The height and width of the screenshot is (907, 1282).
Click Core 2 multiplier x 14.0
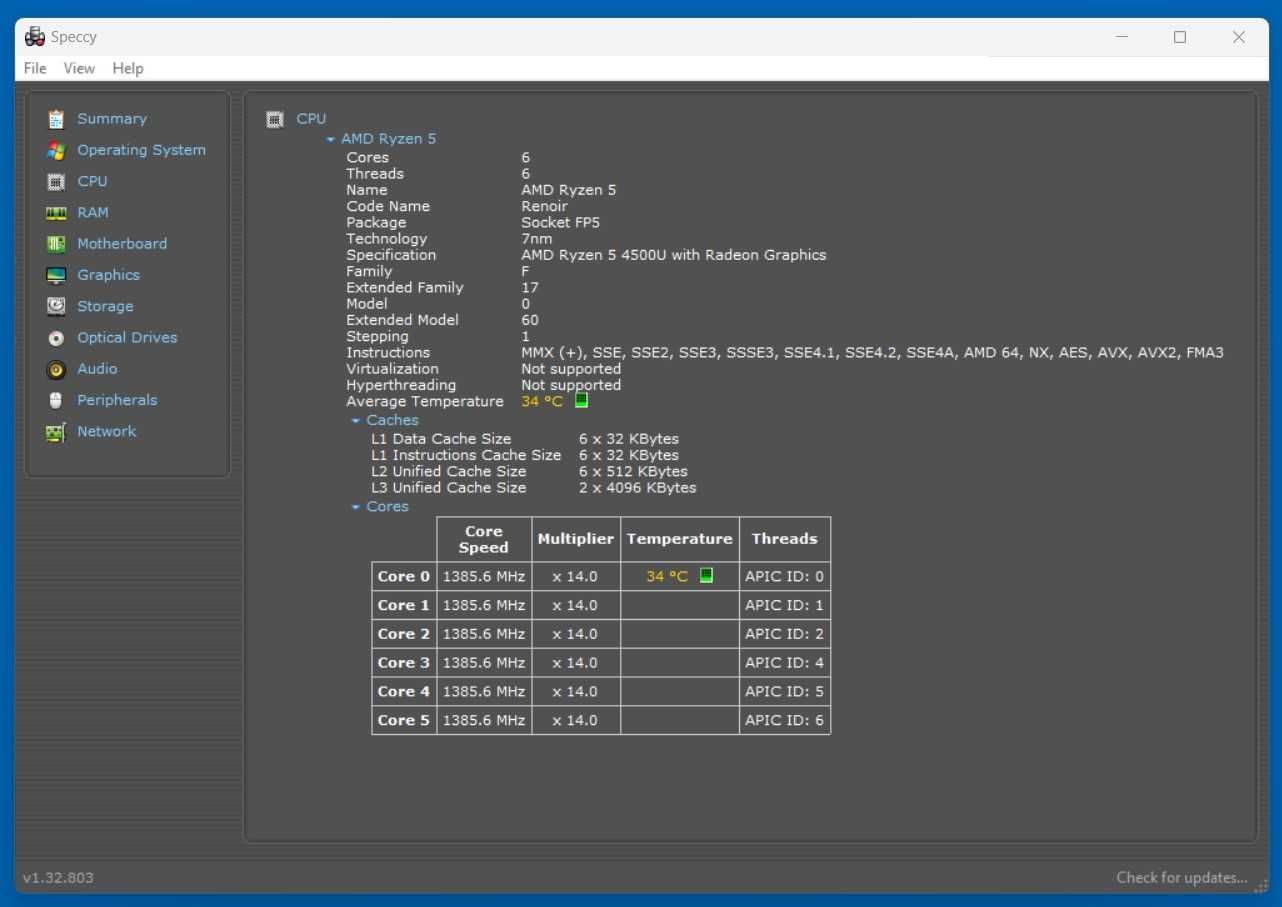coord(576,634)
